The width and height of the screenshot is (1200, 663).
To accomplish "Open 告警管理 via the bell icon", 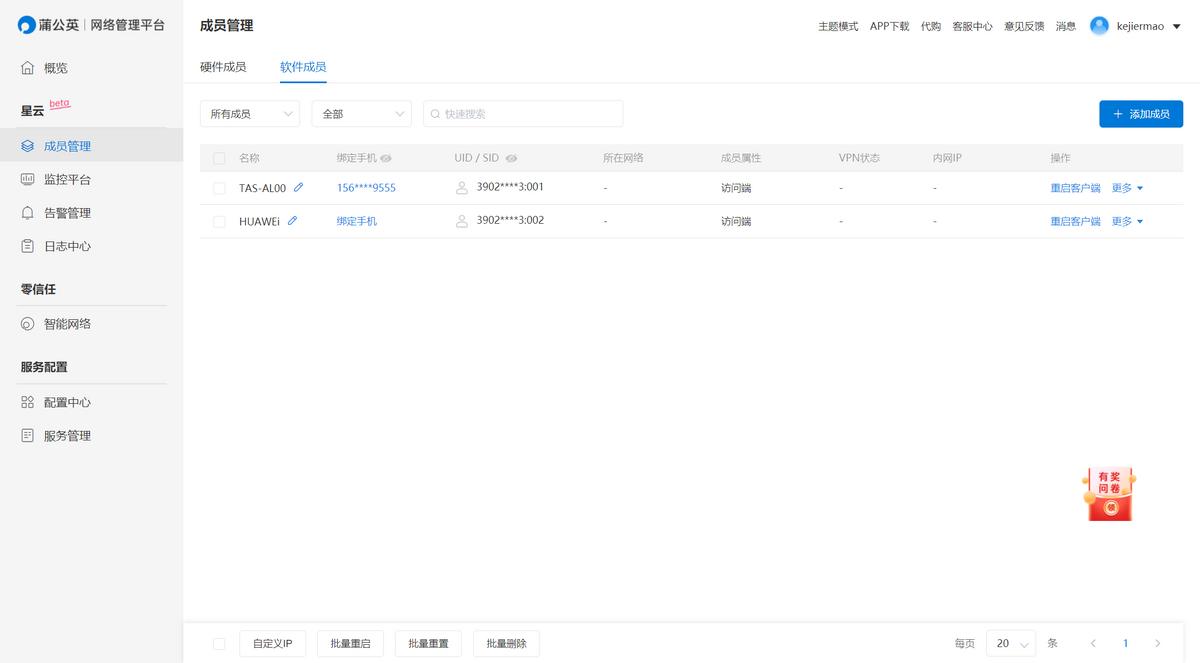I will click(28, 213).
